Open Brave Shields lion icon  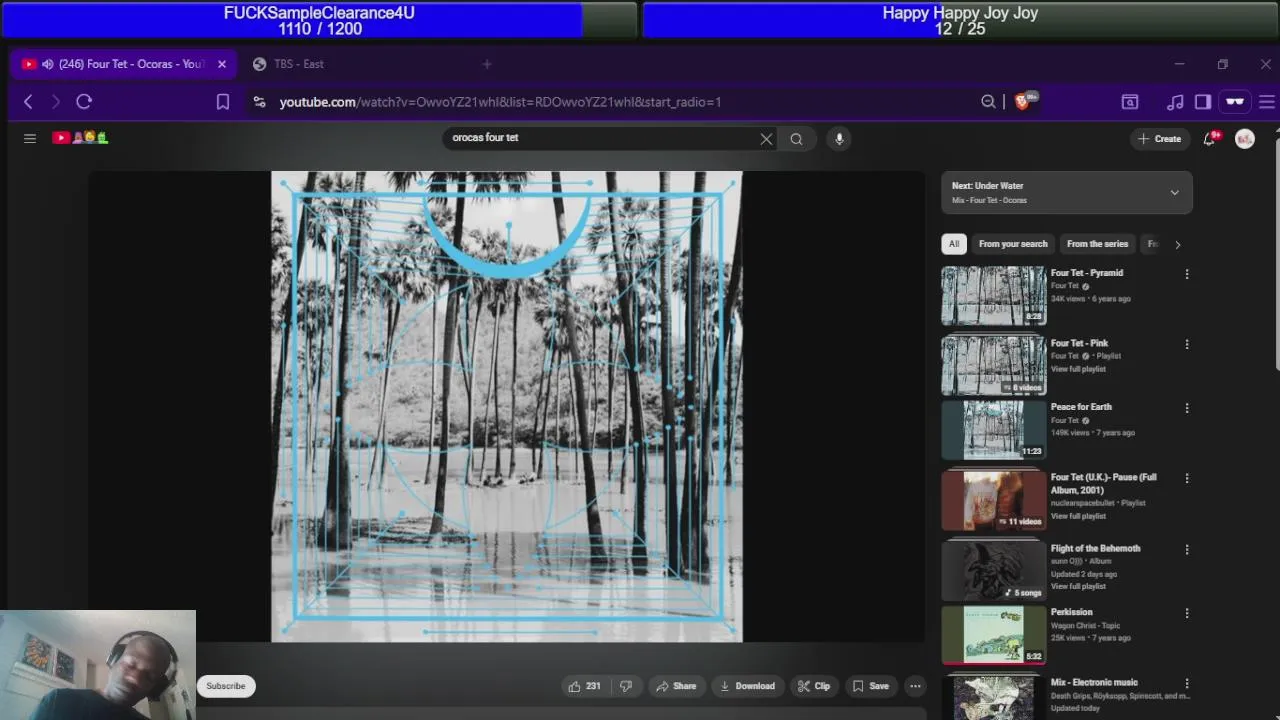pos(1022,102)
